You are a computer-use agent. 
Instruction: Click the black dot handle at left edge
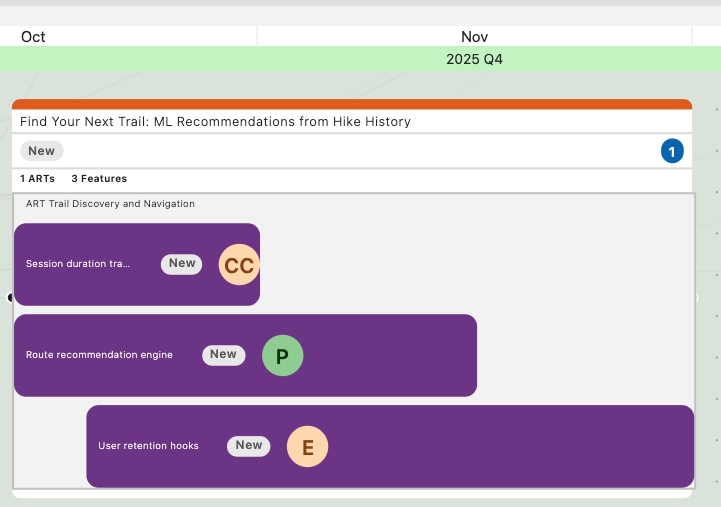(x=10, y=297)
